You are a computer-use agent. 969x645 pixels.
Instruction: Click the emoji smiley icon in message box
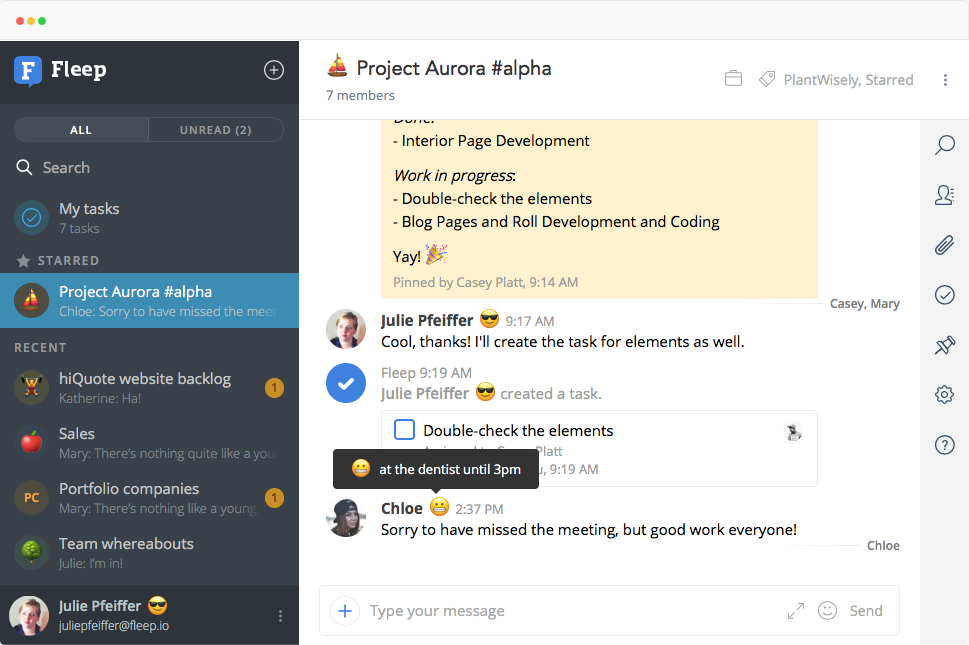(x=827, y=610)
